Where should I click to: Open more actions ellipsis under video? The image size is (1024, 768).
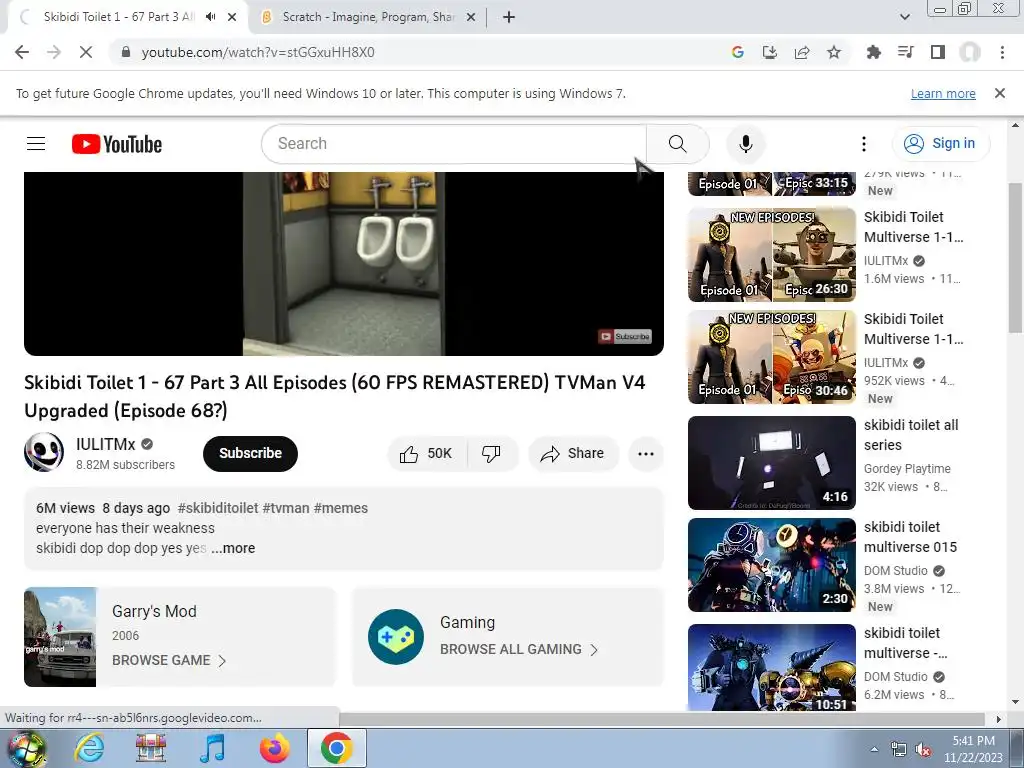tap(646, 453)
